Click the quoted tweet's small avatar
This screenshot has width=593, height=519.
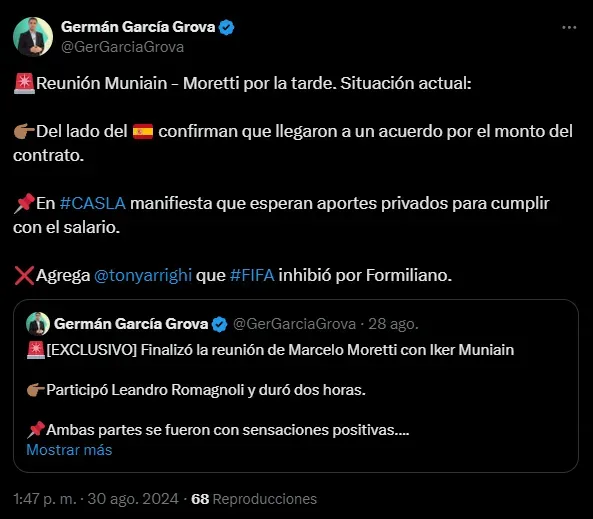38,324
